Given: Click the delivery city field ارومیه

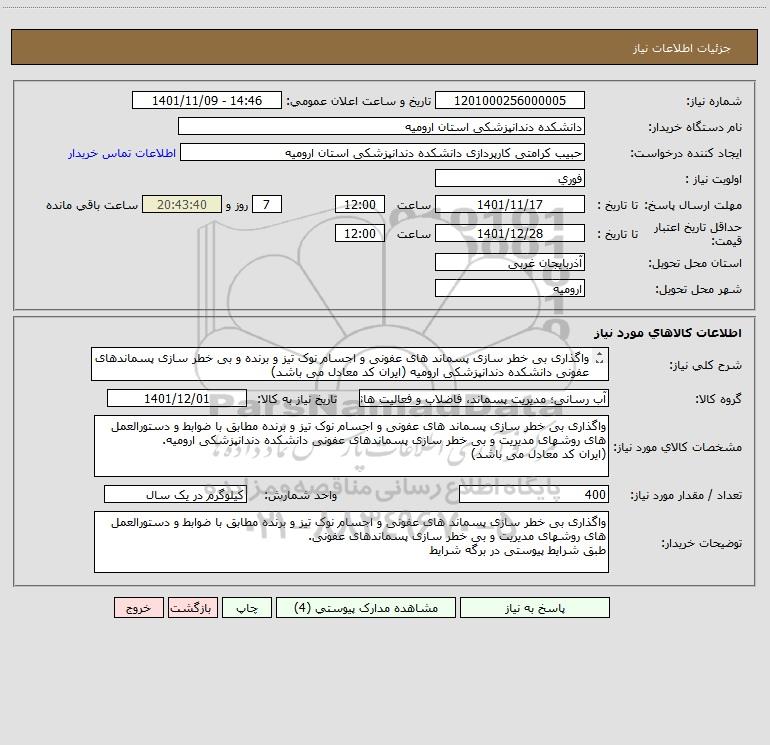Looking at the screenshot, I should tap(510, 288).
